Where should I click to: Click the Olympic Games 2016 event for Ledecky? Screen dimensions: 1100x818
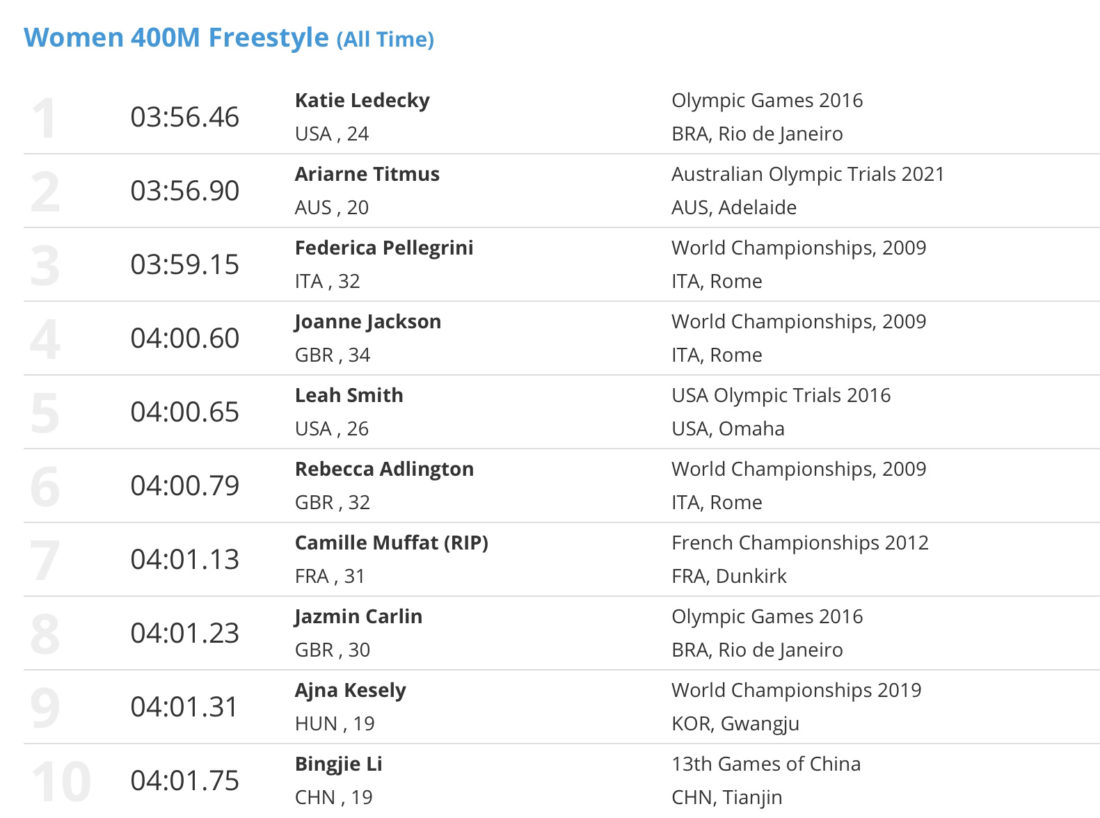pyautogui.click(x=767, y=101)
